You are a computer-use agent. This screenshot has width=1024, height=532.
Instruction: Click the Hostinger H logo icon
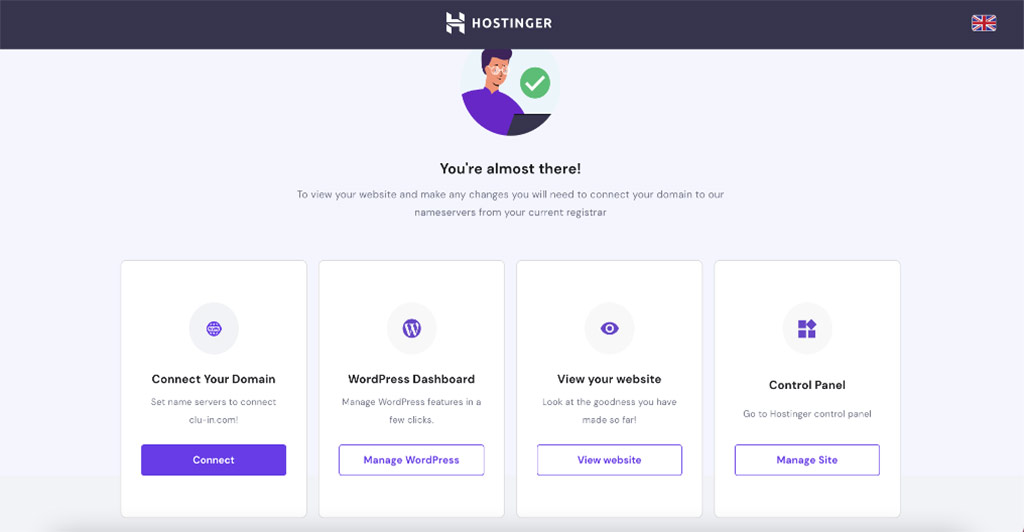point(456,23)
